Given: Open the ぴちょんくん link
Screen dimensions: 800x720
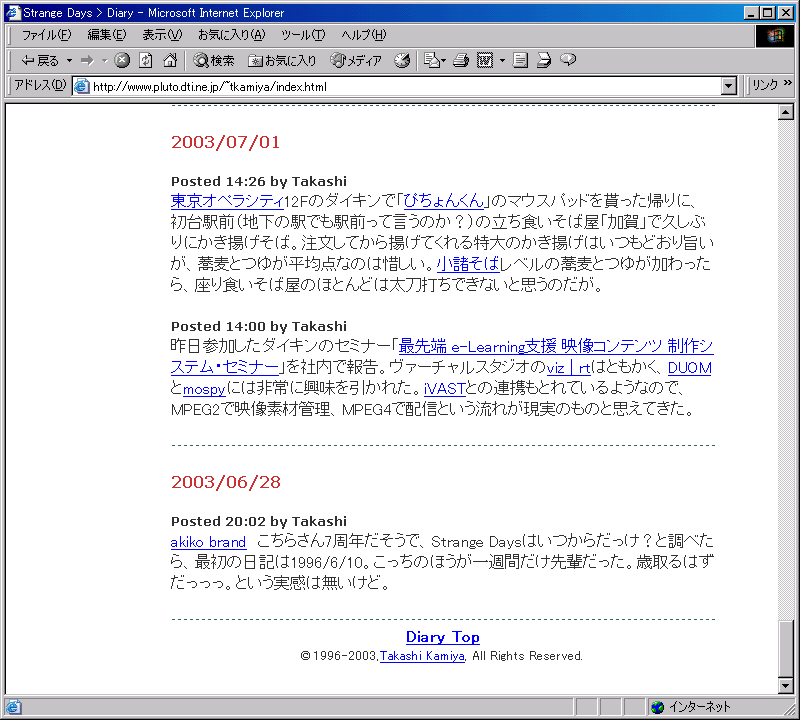Looking at the screenshot, I should point(443,201).
